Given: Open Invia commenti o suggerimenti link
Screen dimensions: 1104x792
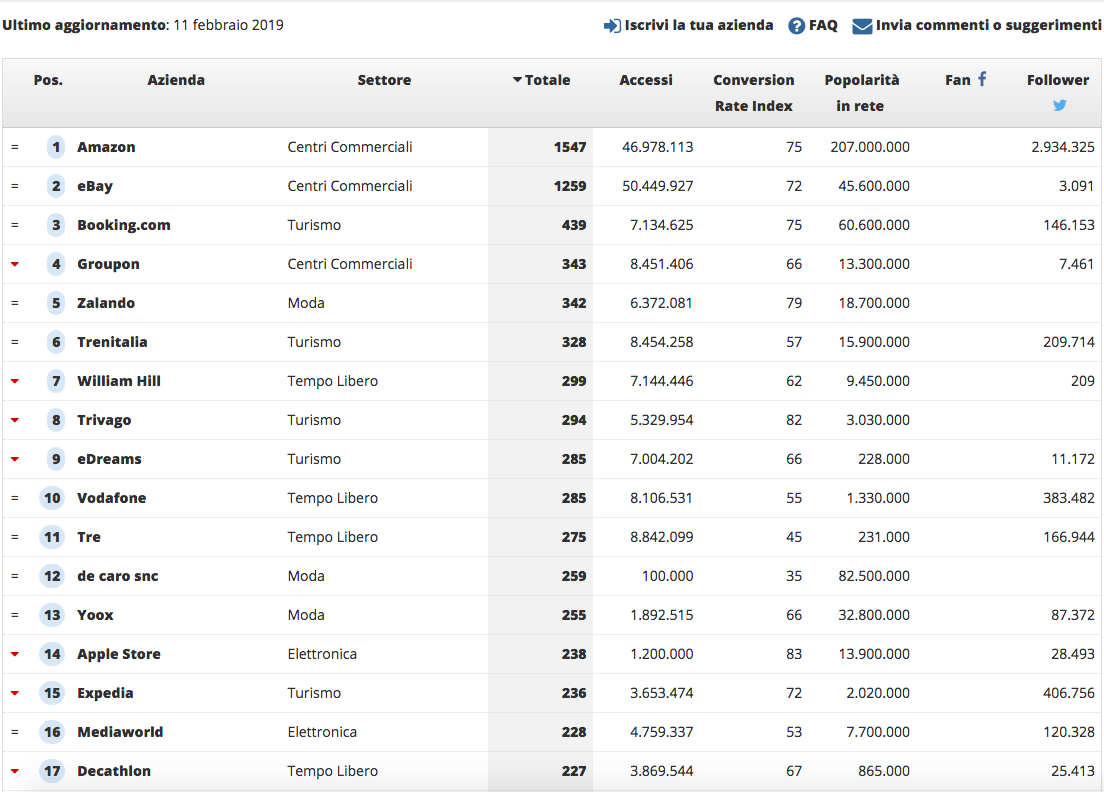Looking at the screenshot, I should click(988, 25).
